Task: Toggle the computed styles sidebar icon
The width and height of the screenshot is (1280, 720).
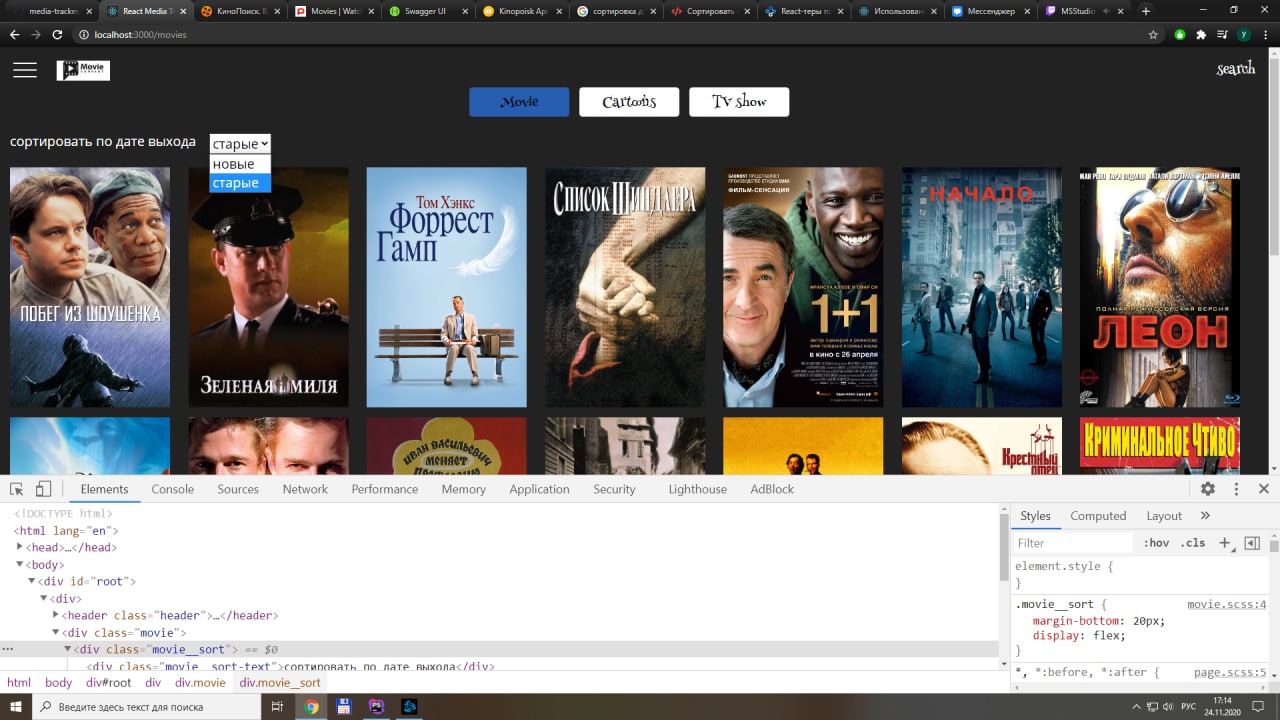Action: pos(1252,543)
